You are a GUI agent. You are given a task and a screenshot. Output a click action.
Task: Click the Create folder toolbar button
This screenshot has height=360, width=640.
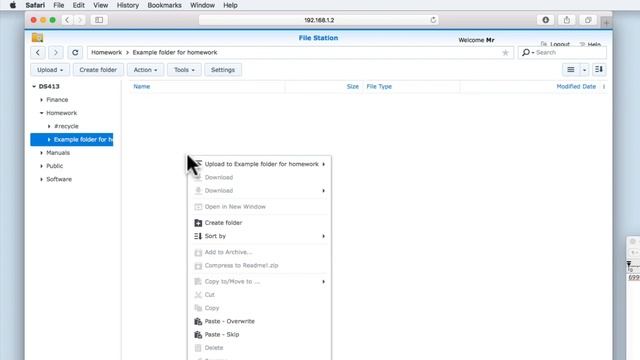tap(98, 70)
